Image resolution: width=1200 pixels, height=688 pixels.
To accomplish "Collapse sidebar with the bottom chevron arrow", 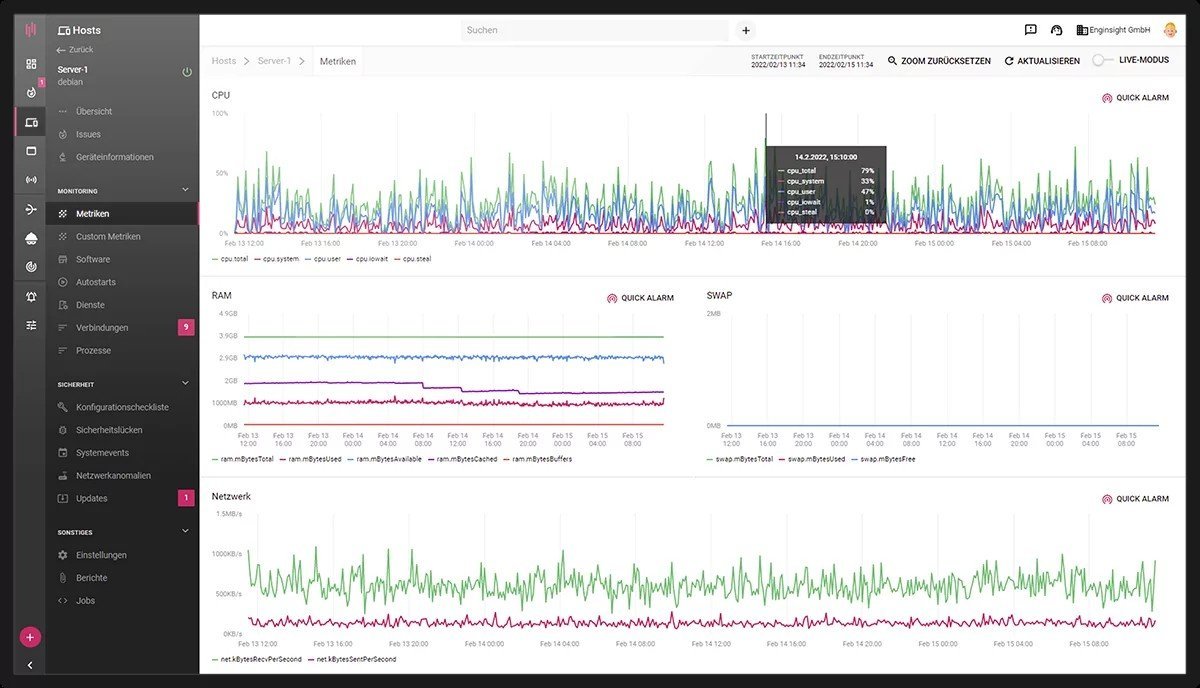I will tap(30, 665).
